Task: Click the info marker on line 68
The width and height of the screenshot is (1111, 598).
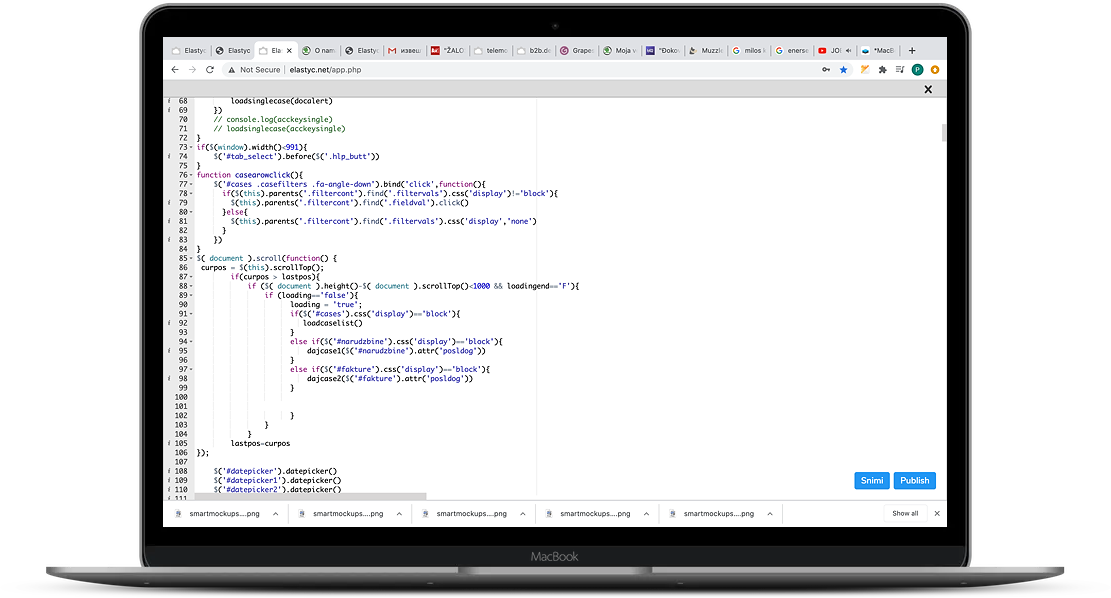Action: [x=169, y=101]
